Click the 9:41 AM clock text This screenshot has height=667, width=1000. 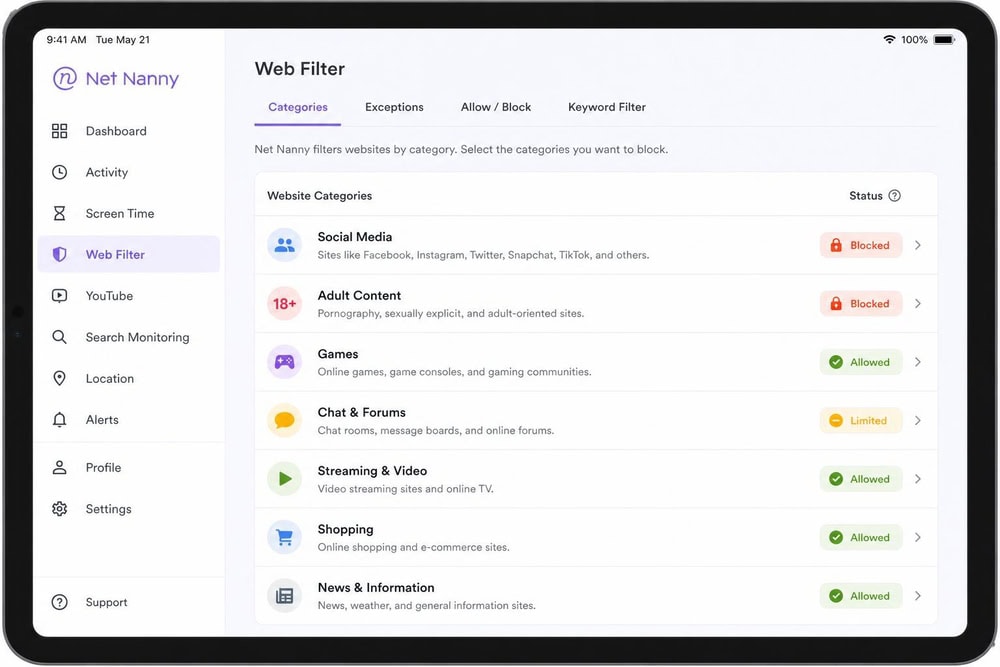66,40
